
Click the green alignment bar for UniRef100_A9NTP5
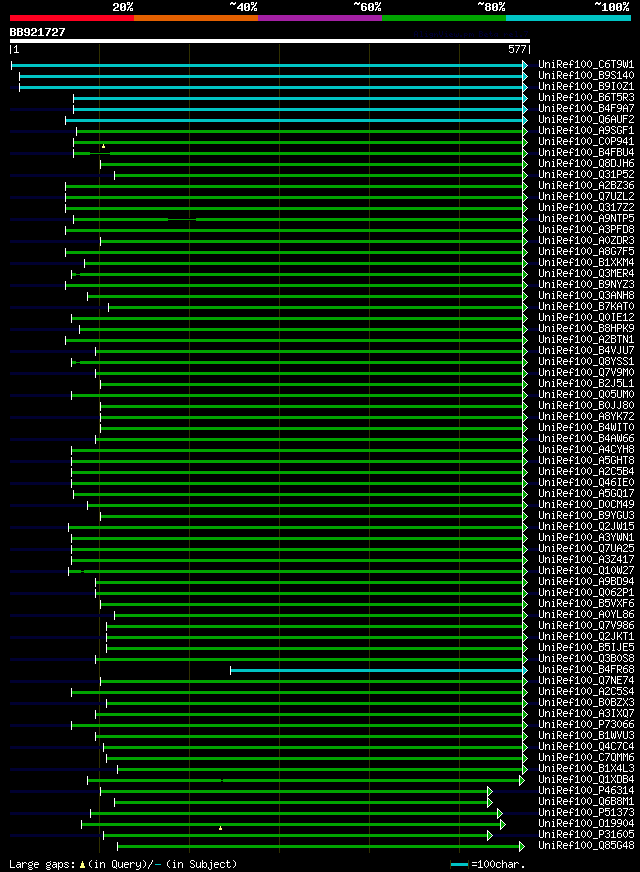[x=298, y=220]
